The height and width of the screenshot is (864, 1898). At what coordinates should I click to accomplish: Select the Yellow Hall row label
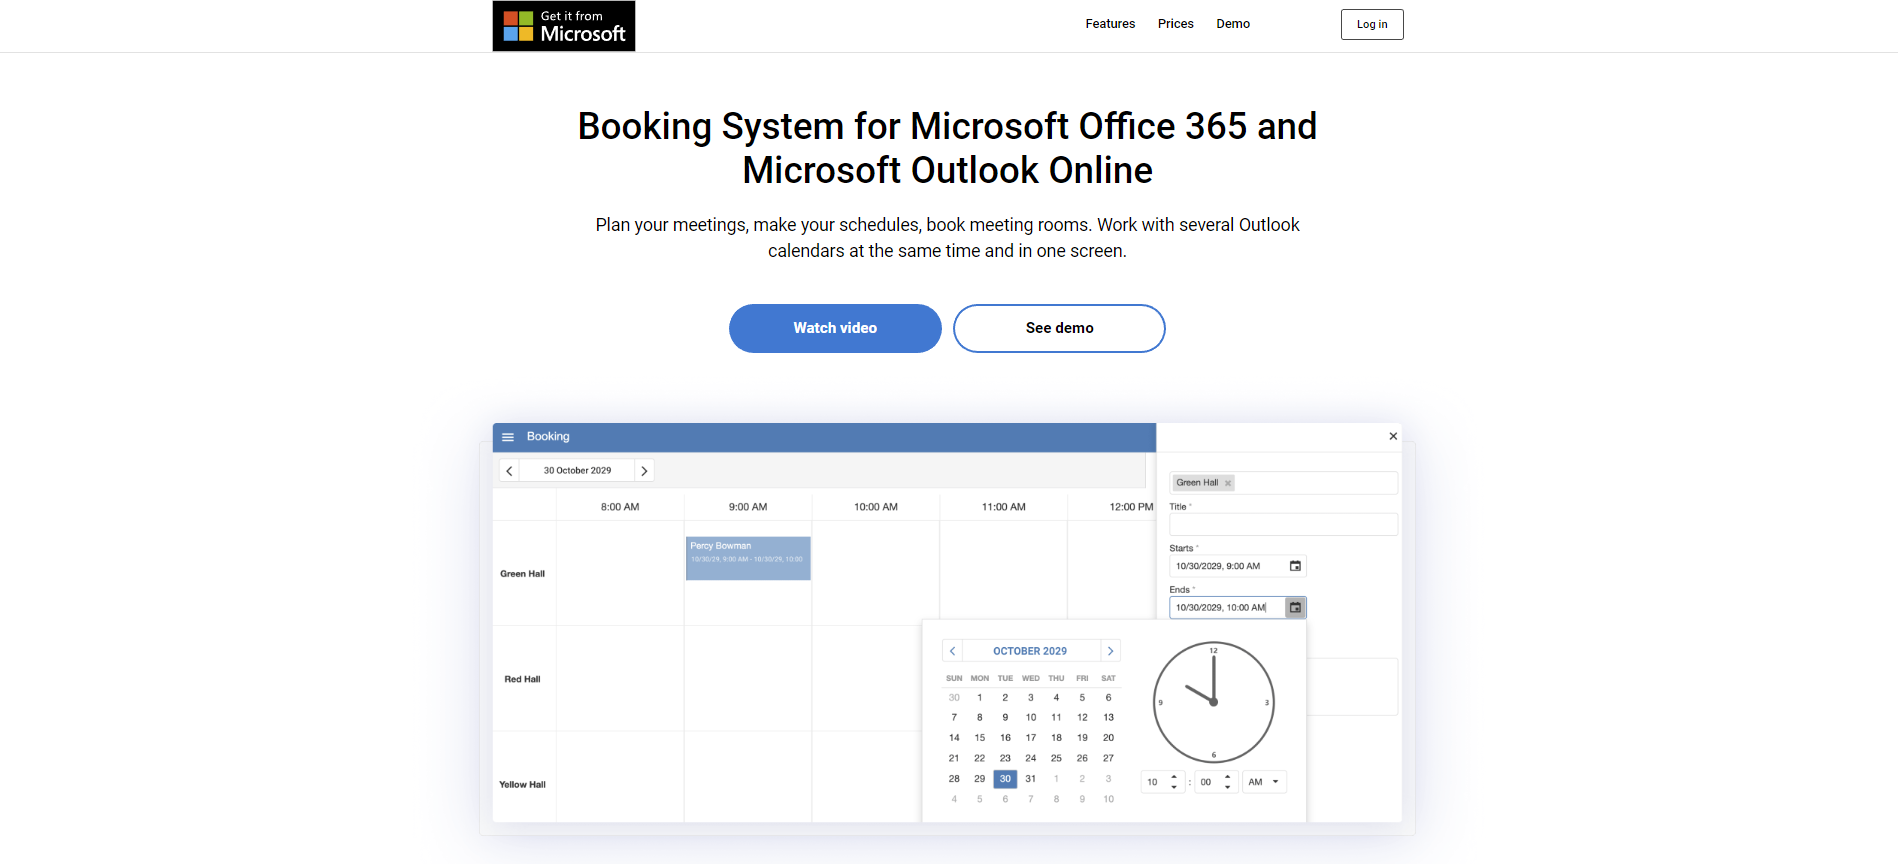point(523,785)
